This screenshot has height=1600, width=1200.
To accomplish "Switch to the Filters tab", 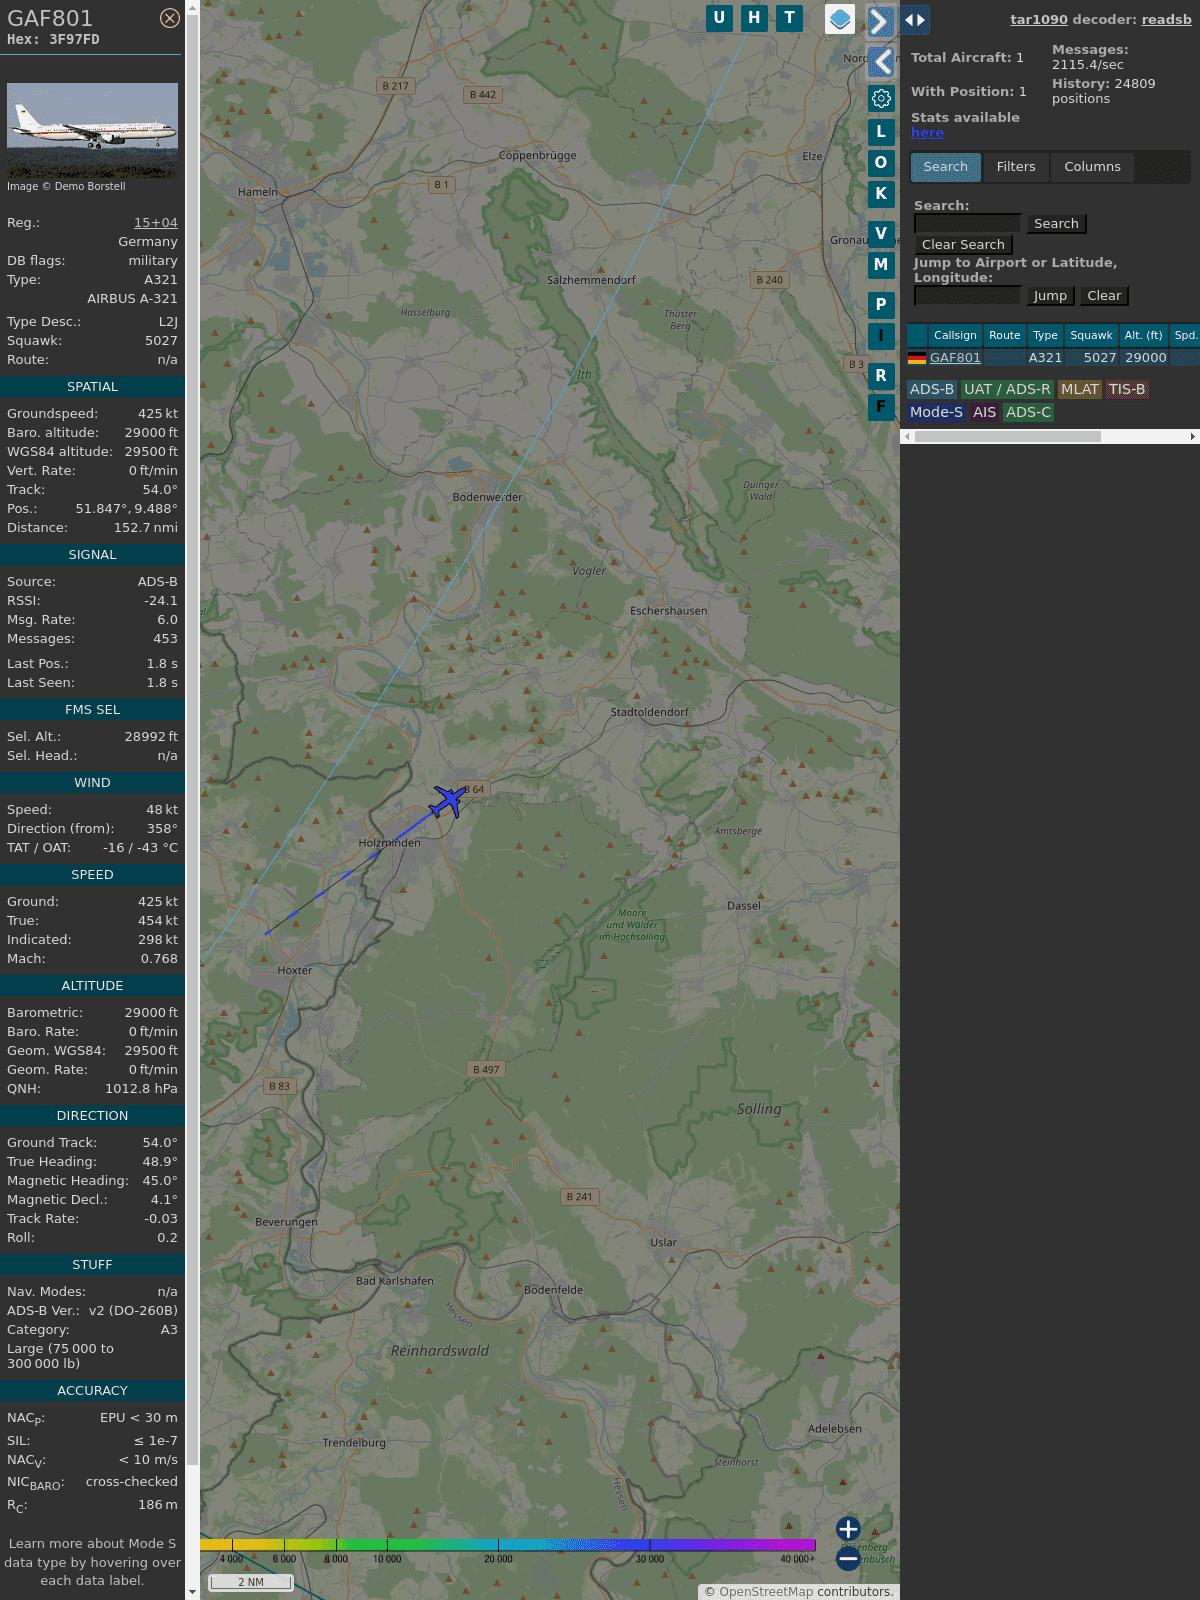I will click(x=1016, y=167).
